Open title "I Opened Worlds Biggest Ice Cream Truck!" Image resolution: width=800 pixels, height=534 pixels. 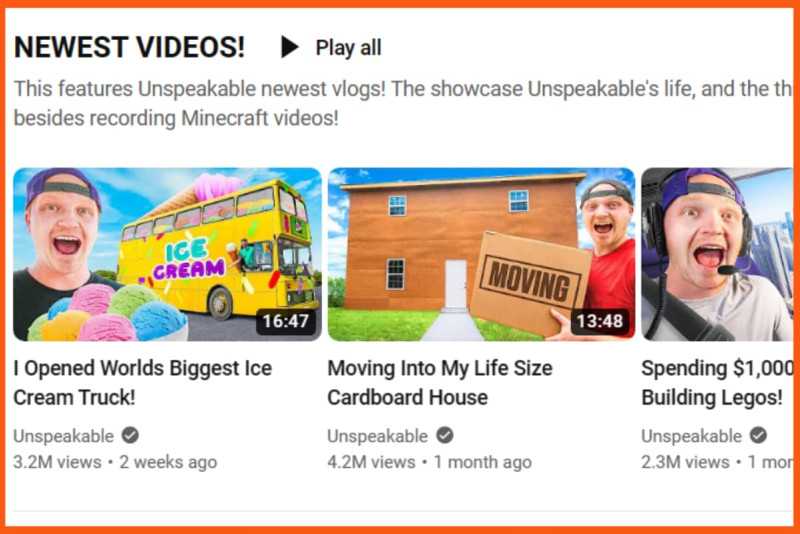143,383
